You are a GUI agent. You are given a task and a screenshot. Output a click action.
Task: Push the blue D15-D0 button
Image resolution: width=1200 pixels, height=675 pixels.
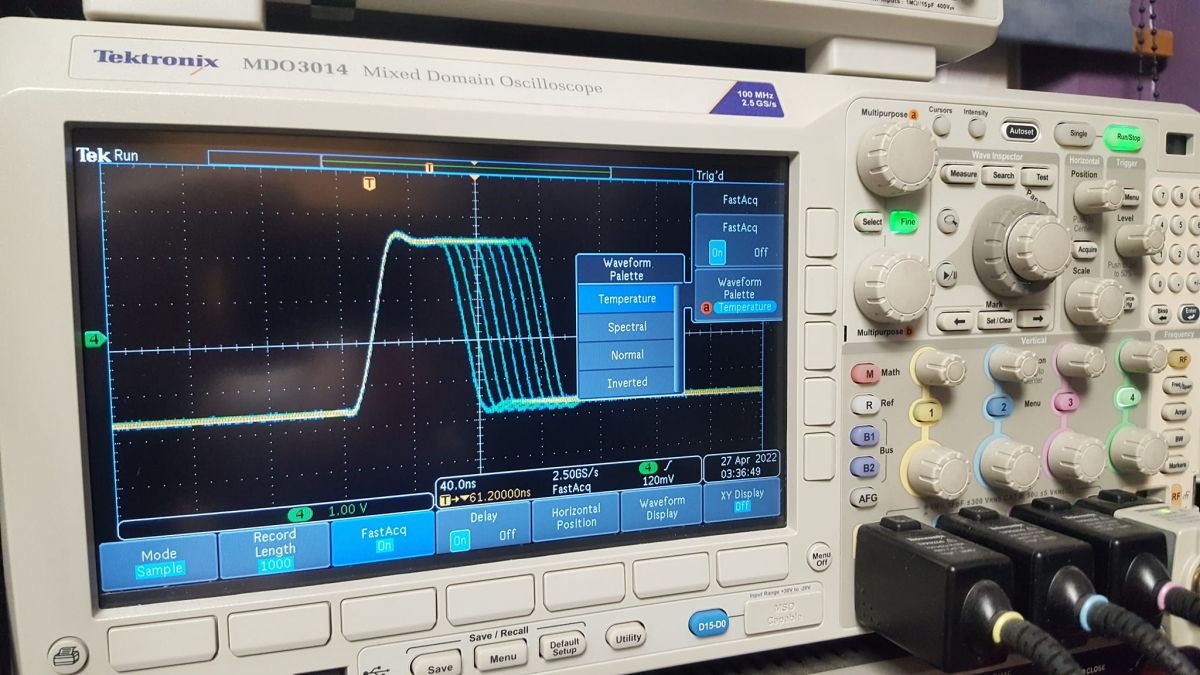click(709, 625)
